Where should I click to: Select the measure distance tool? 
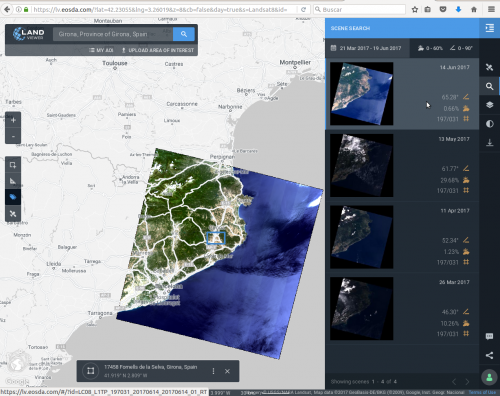[x=13, y=181]
